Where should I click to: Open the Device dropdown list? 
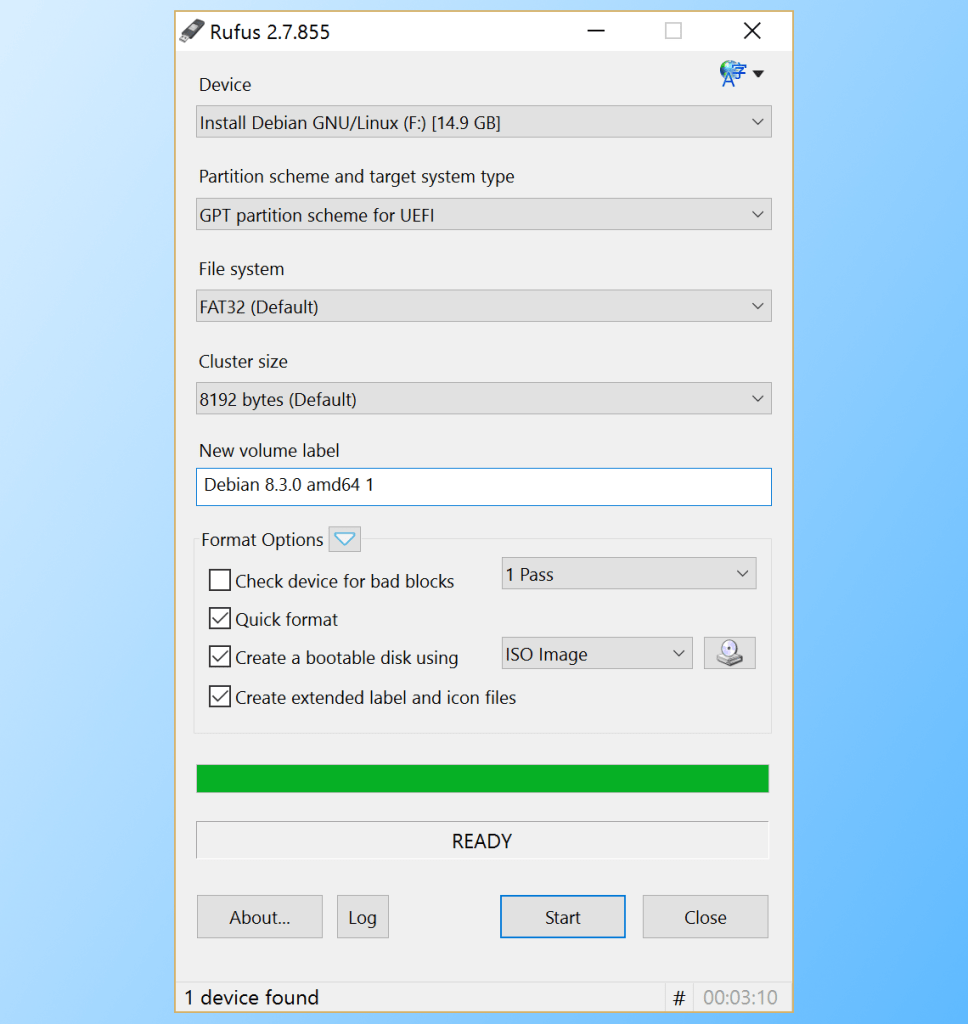pos(483,122)
